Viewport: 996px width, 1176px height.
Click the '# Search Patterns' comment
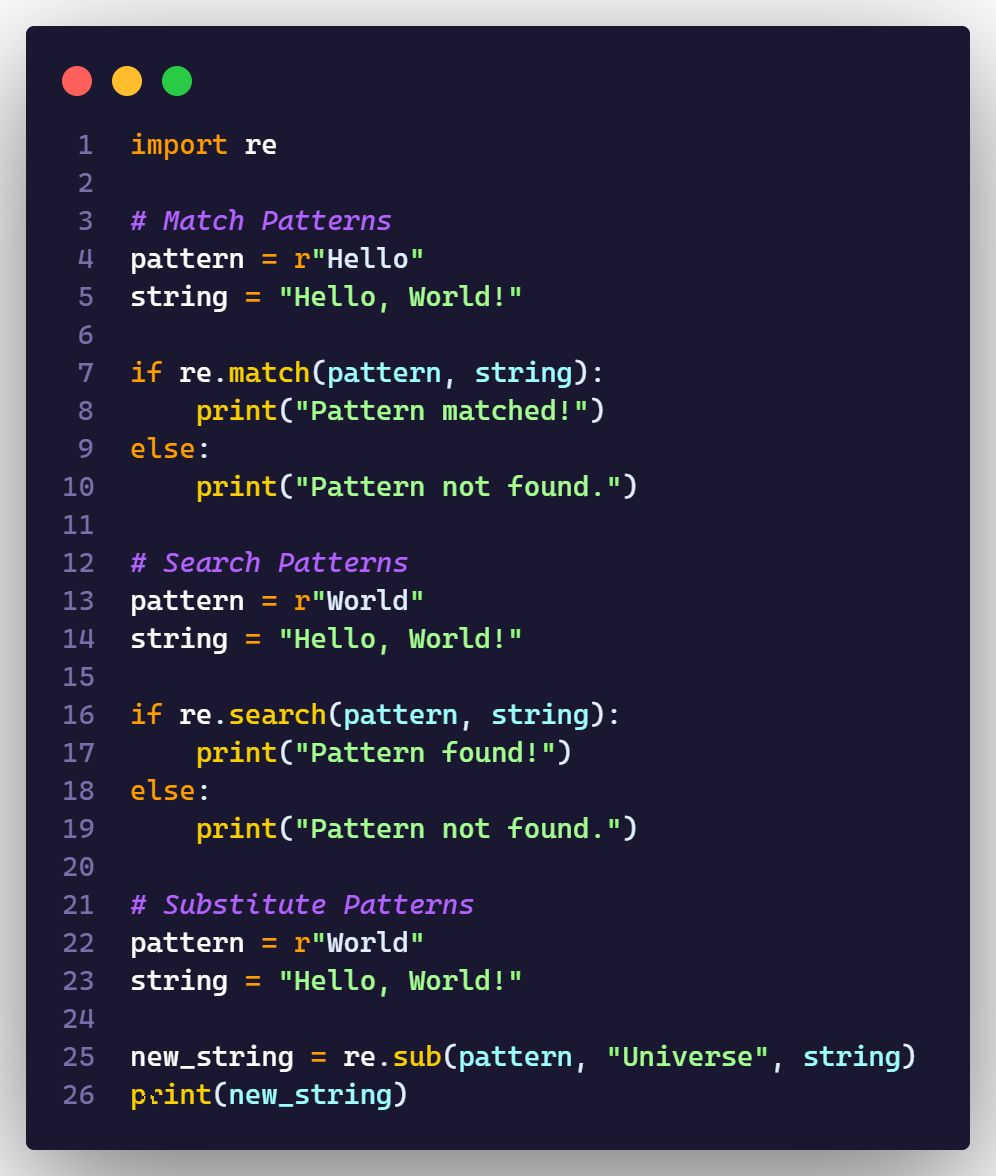point(269,563)
